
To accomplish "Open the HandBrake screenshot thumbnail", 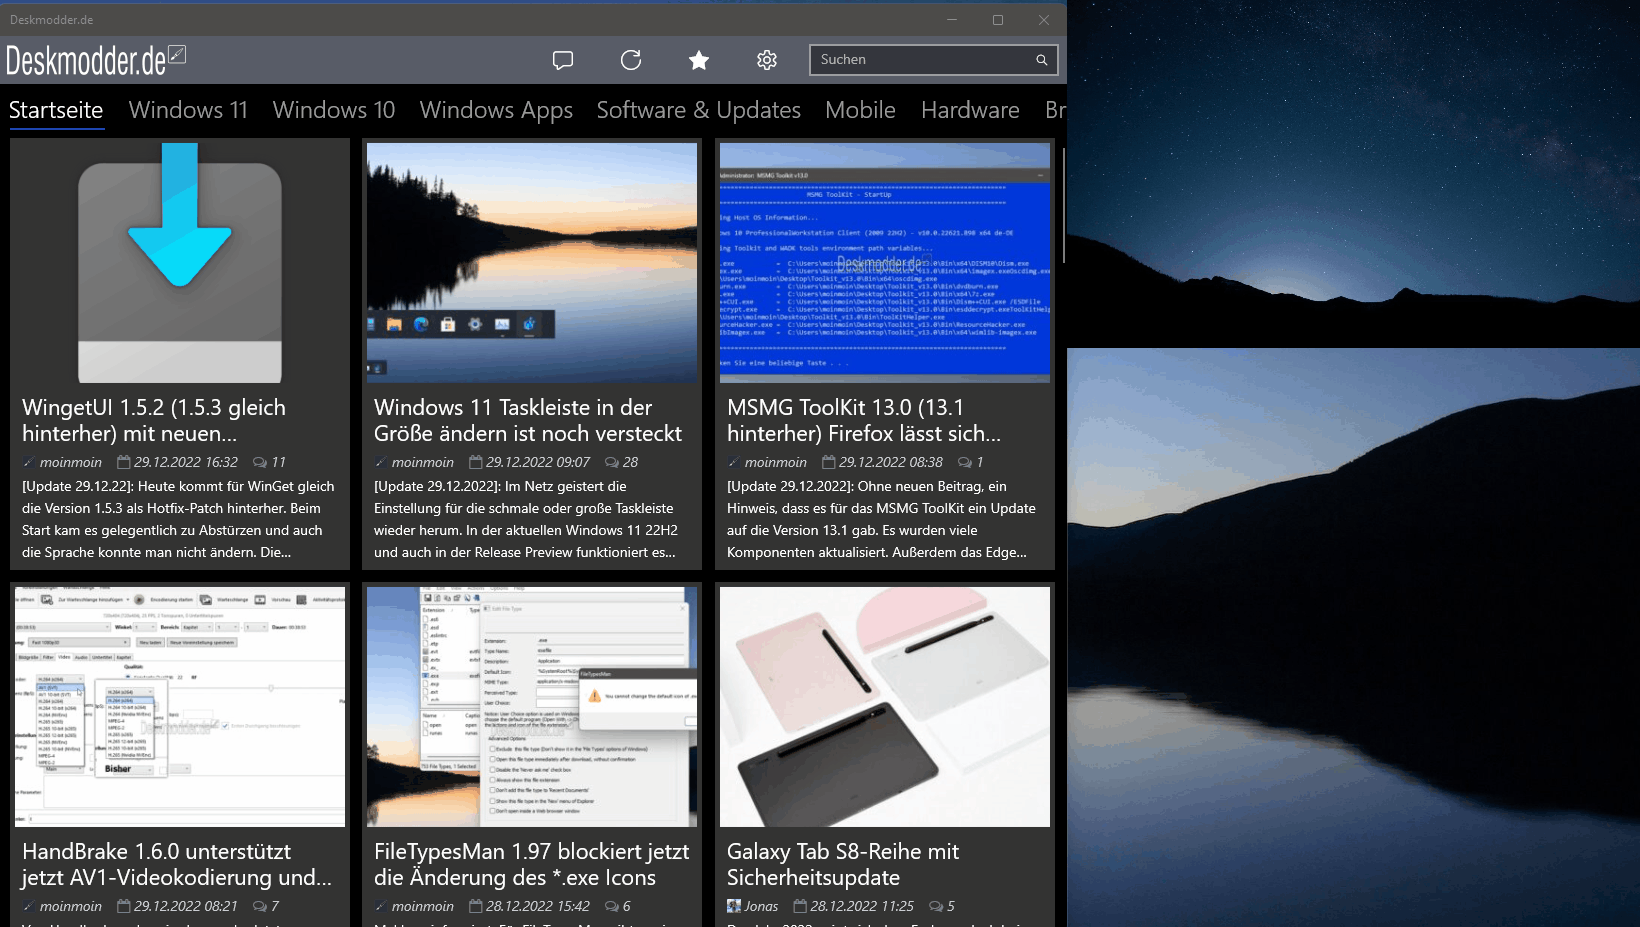I will click(x=180, y=707).
